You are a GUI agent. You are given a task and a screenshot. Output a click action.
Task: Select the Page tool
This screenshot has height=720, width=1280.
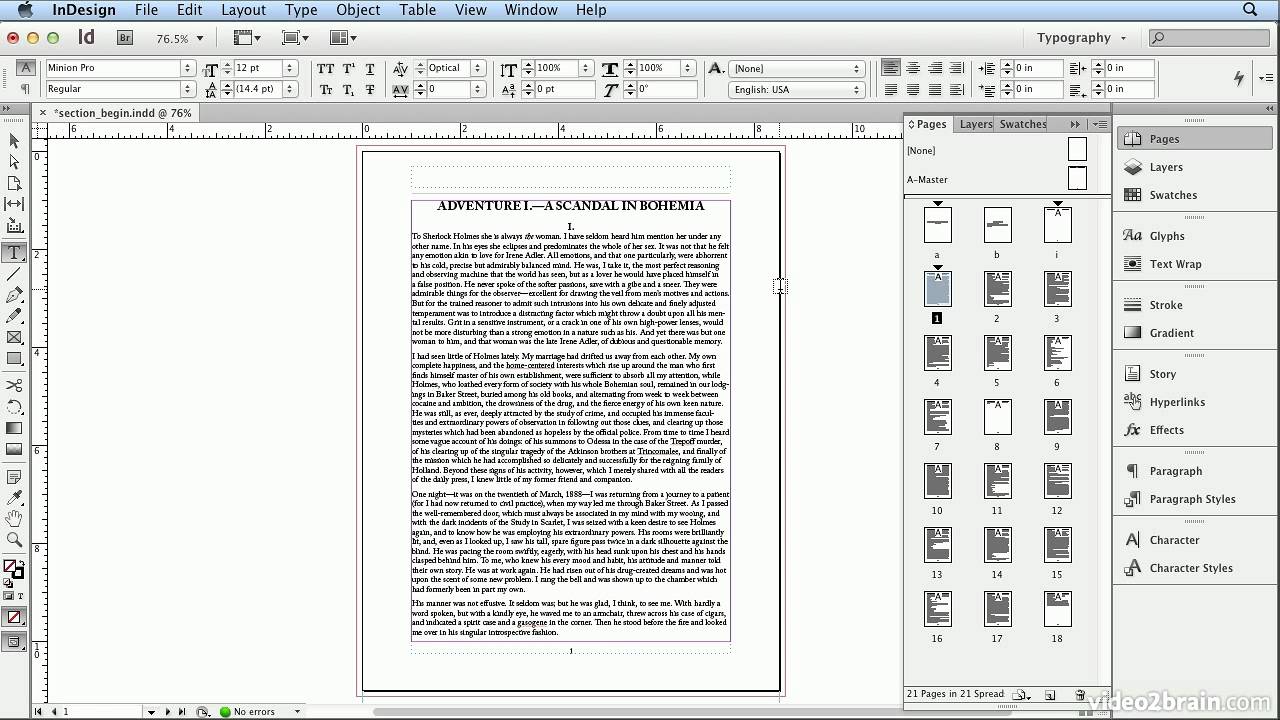tap(14, 184)
